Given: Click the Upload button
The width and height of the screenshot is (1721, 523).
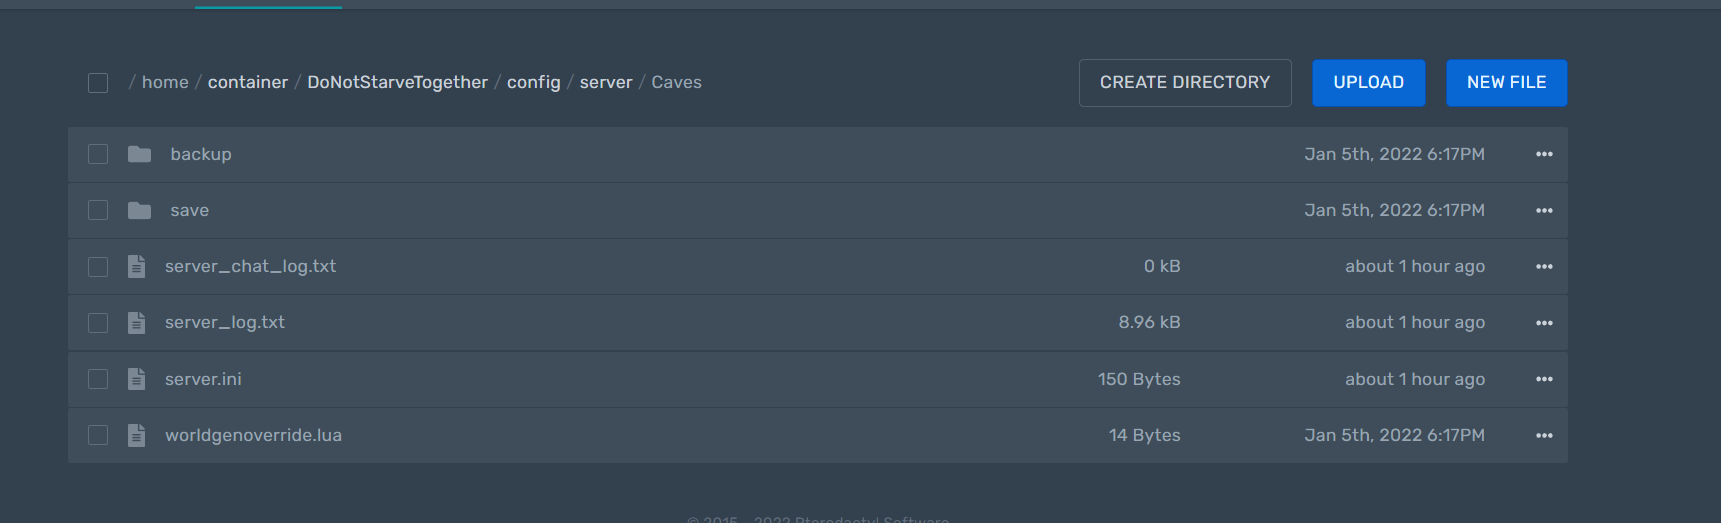Looking at the screenshot, I should click(x=1368, y=83).
